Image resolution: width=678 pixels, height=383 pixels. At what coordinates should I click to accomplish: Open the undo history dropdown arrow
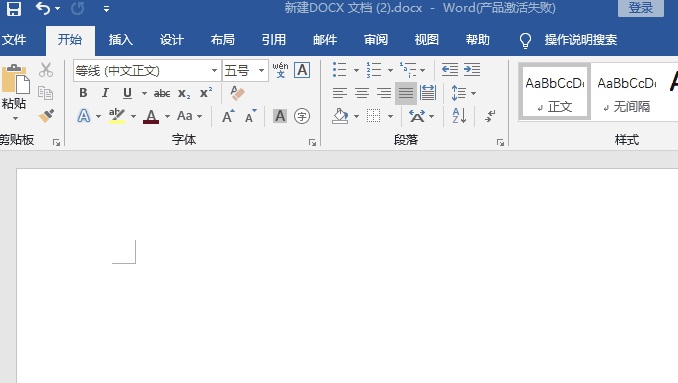pos(57,9)
